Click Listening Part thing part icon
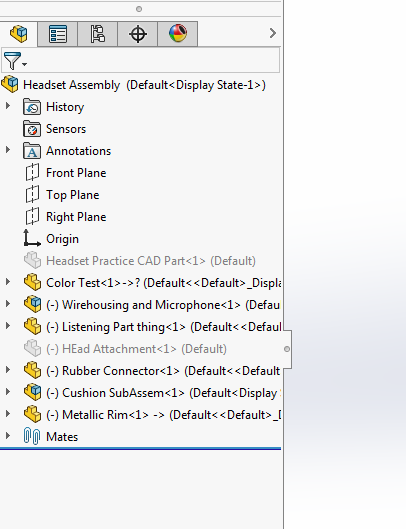The width and height of the screenshot is (406, 529). 32,326
